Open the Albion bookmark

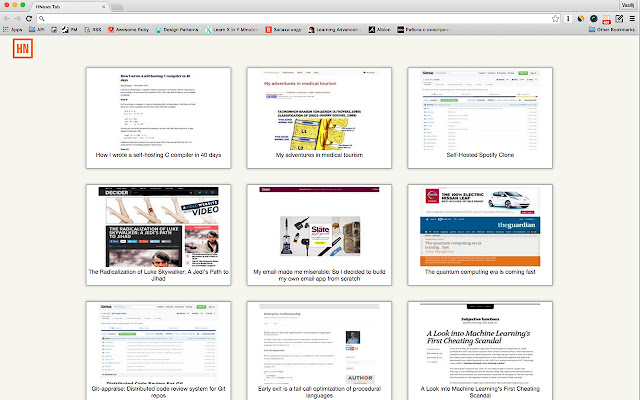tap(380, 29)
